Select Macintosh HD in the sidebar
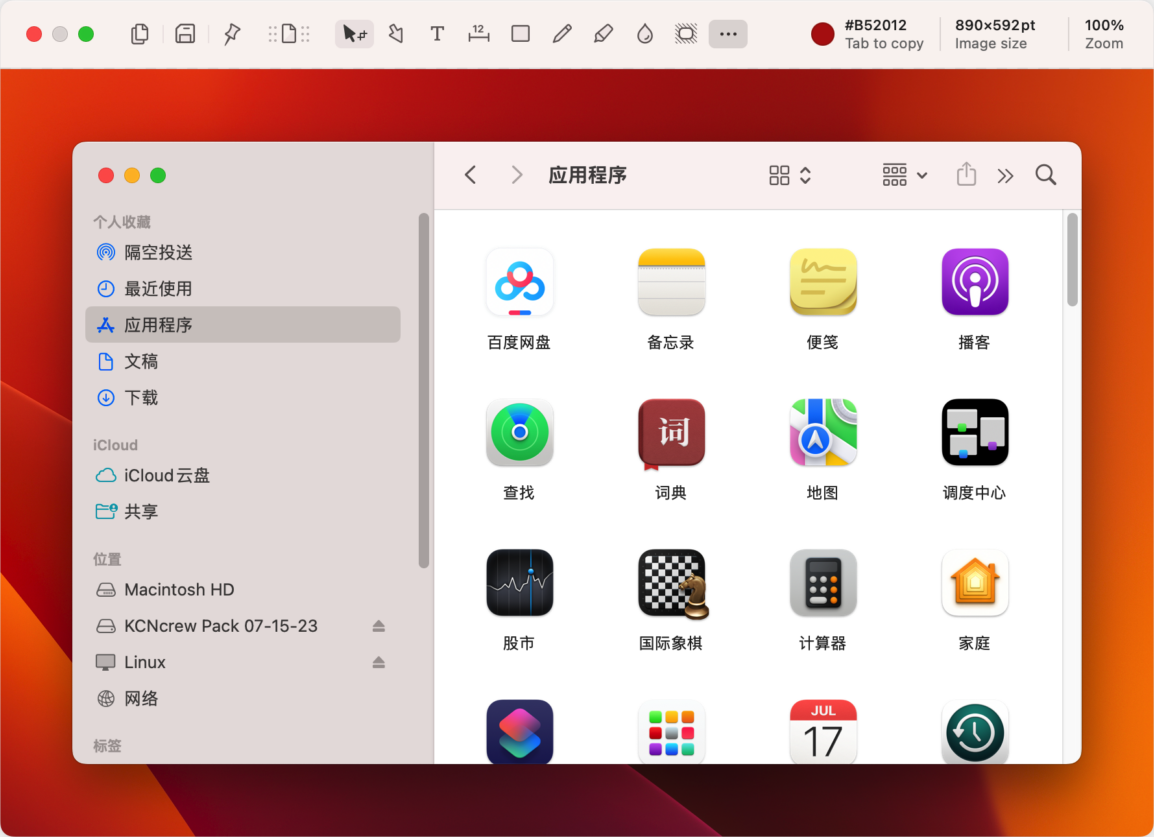Screen dimensions: 1154x837 [243, 590]
